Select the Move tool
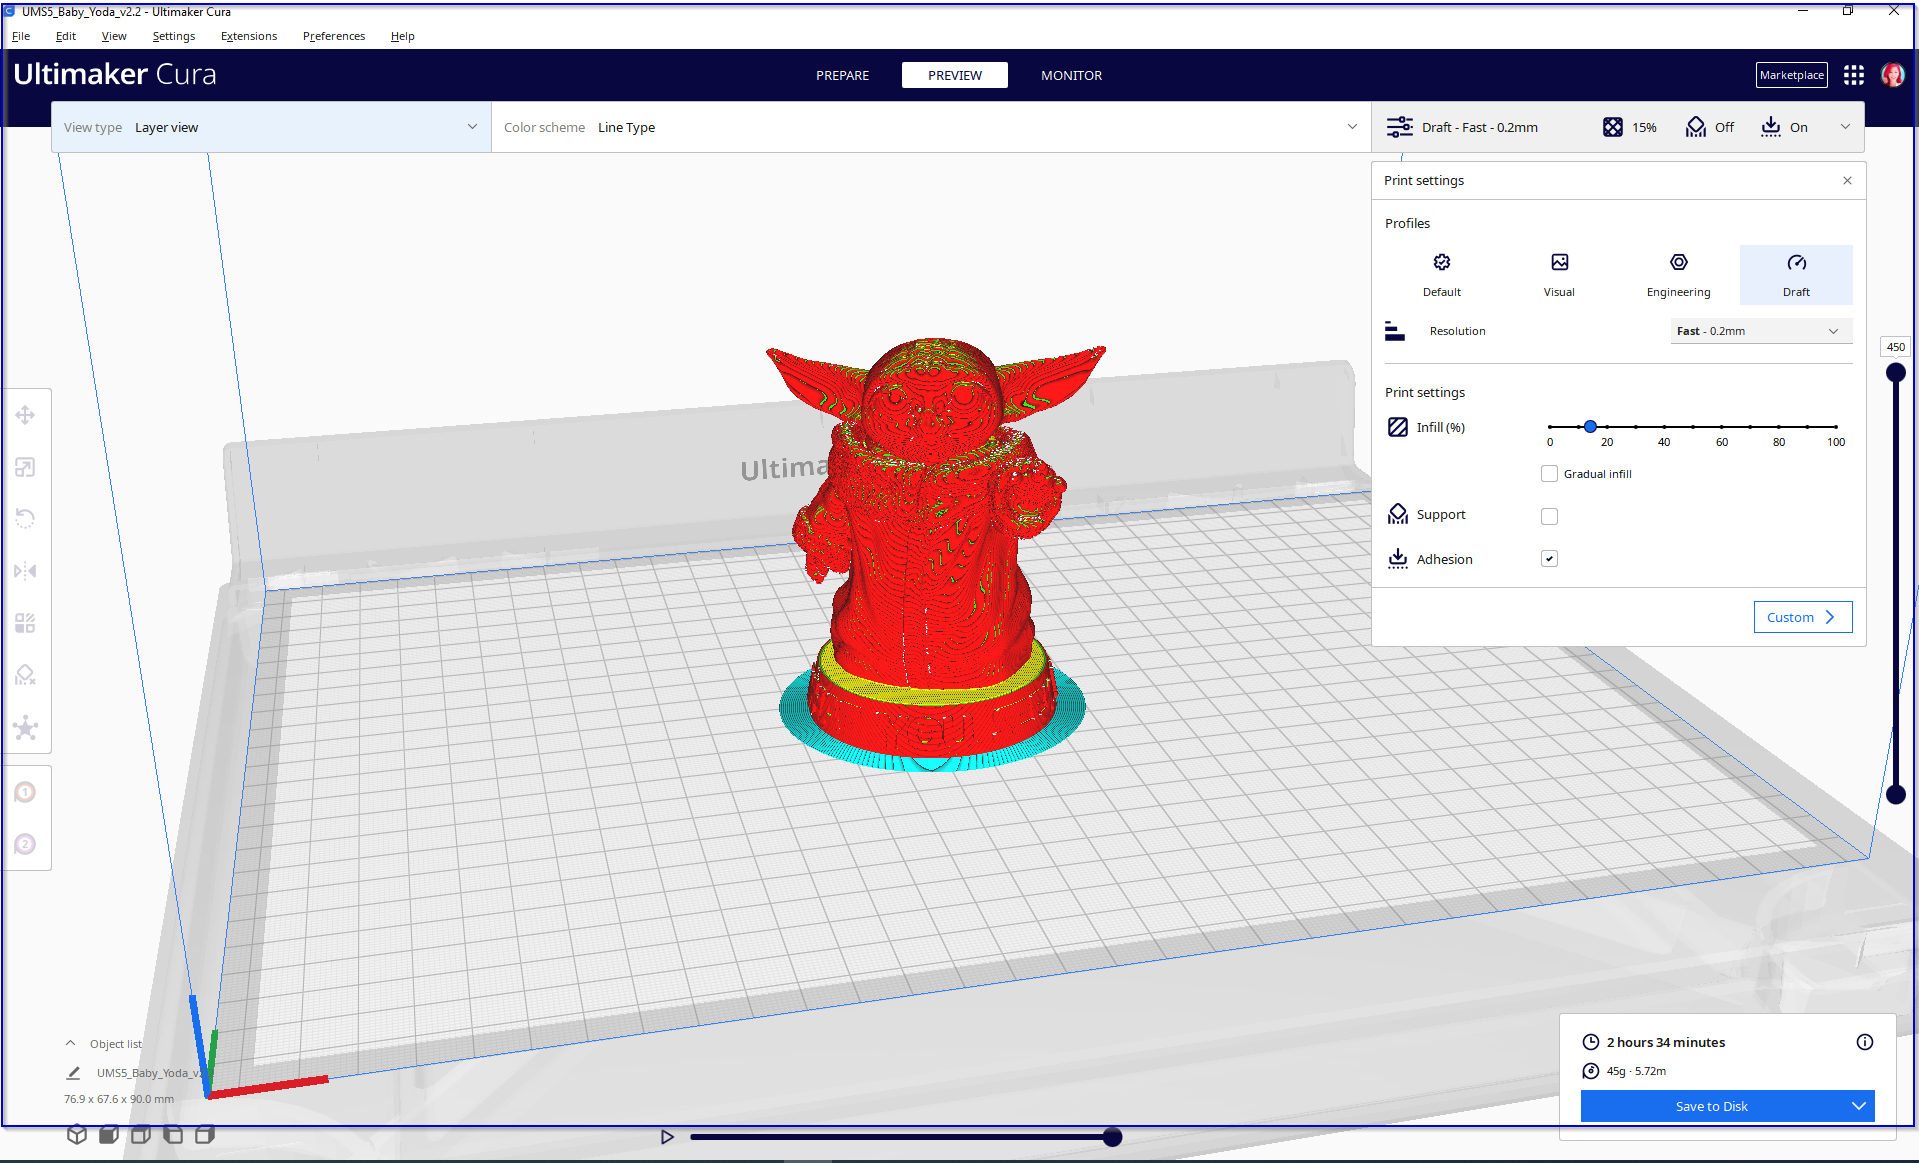 pyautogui.click(x=25, y=414)
